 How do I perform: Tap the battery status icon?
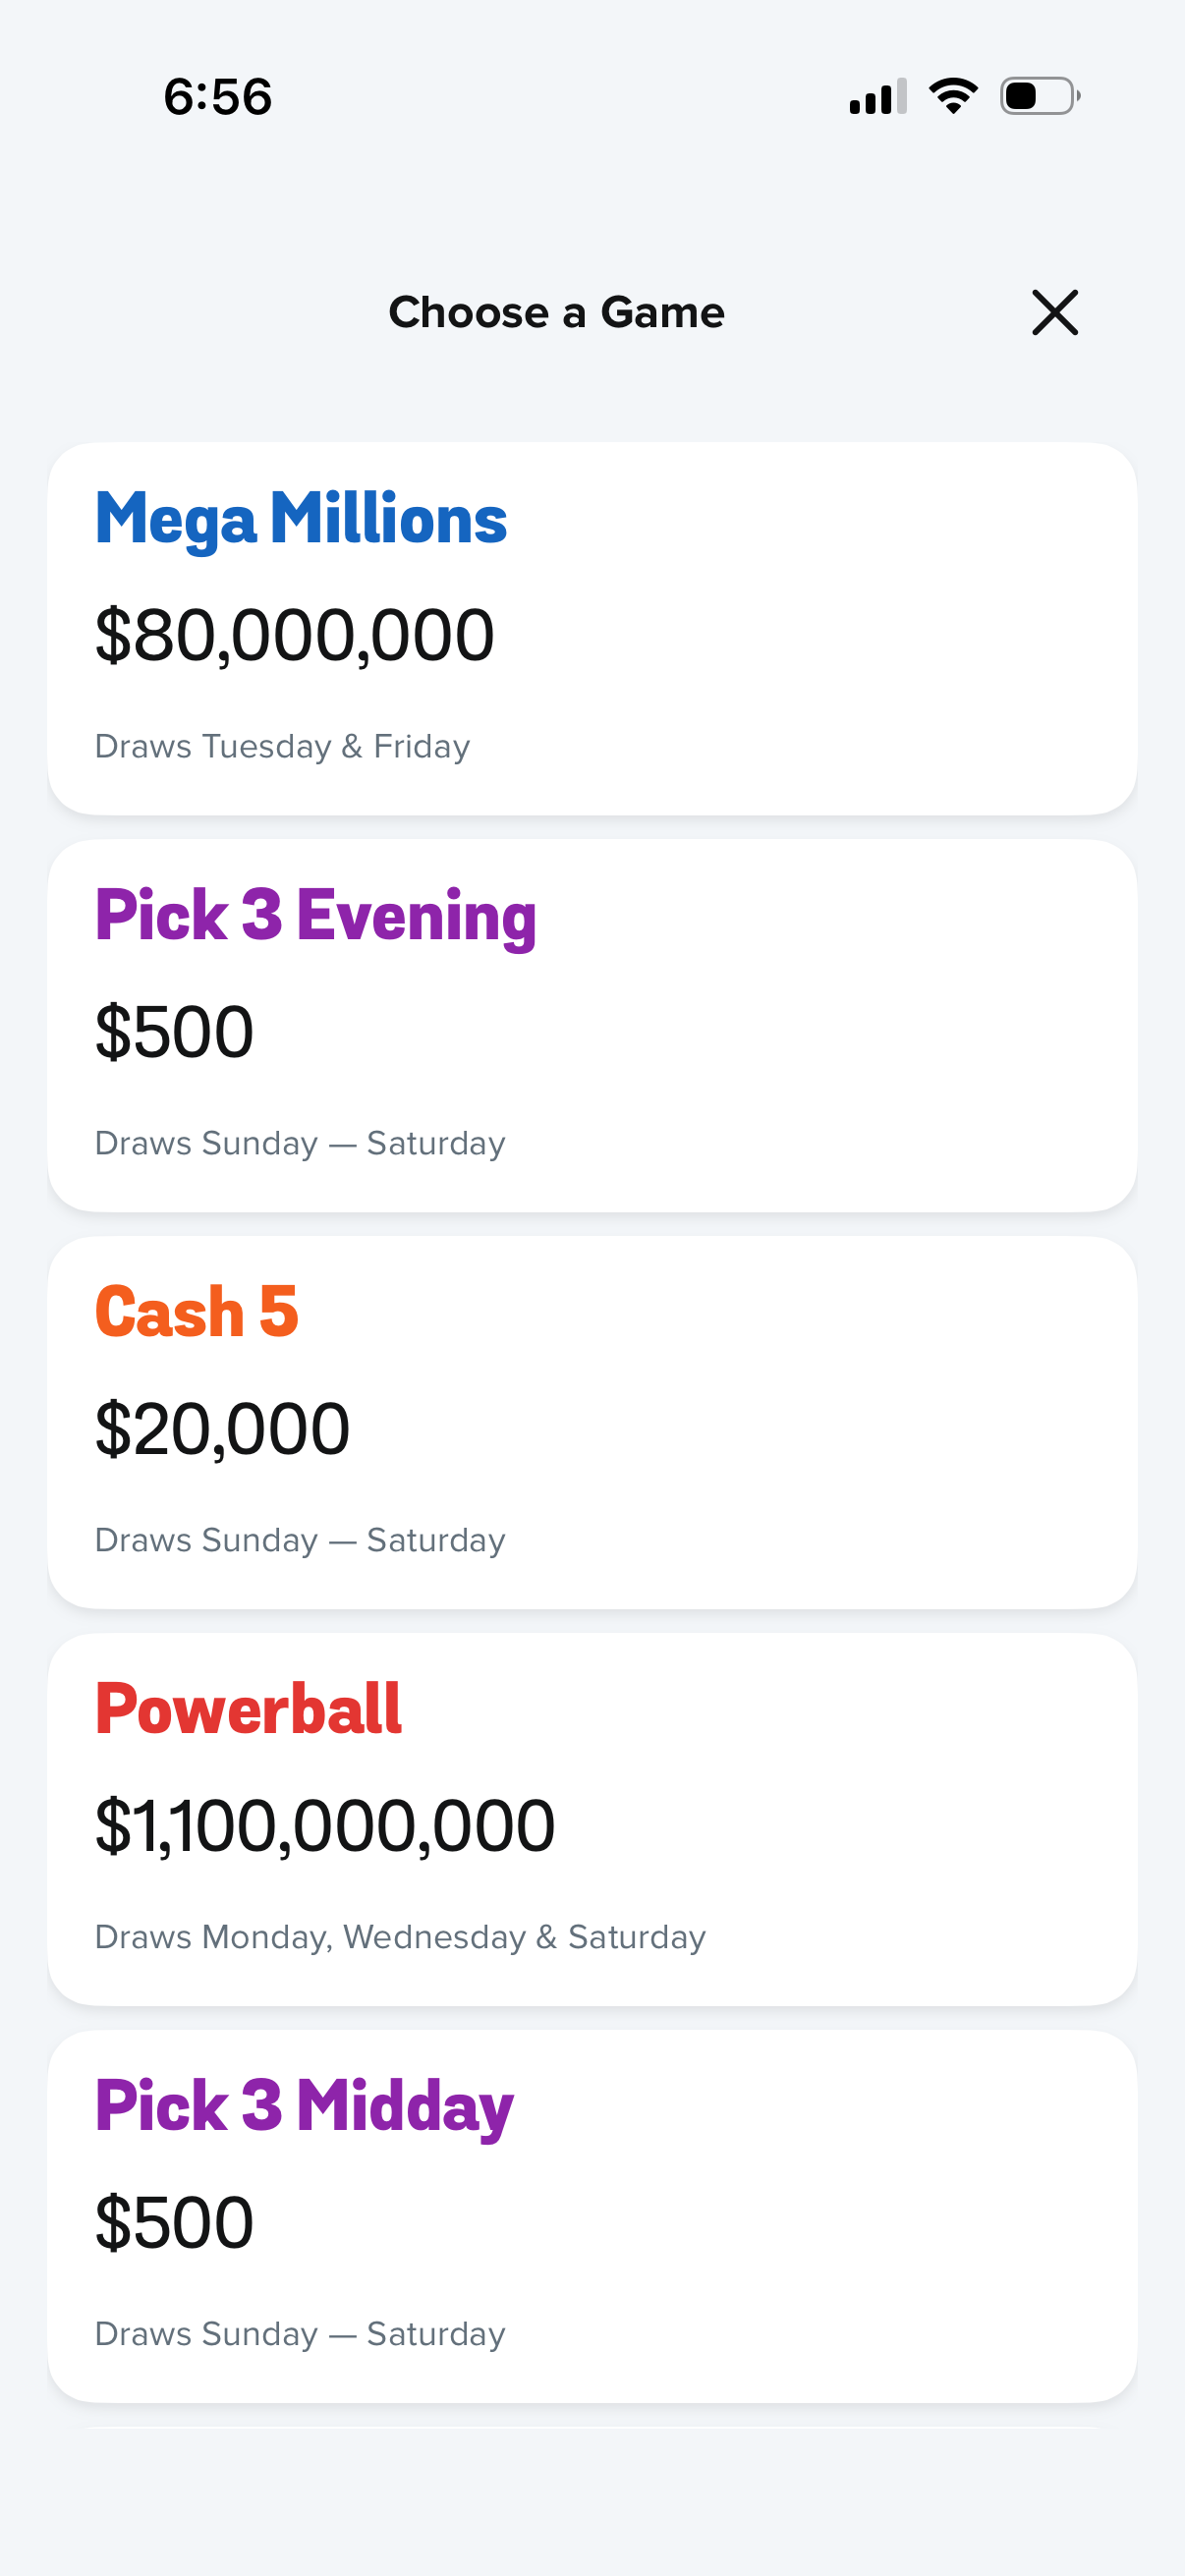[1039, 96]
